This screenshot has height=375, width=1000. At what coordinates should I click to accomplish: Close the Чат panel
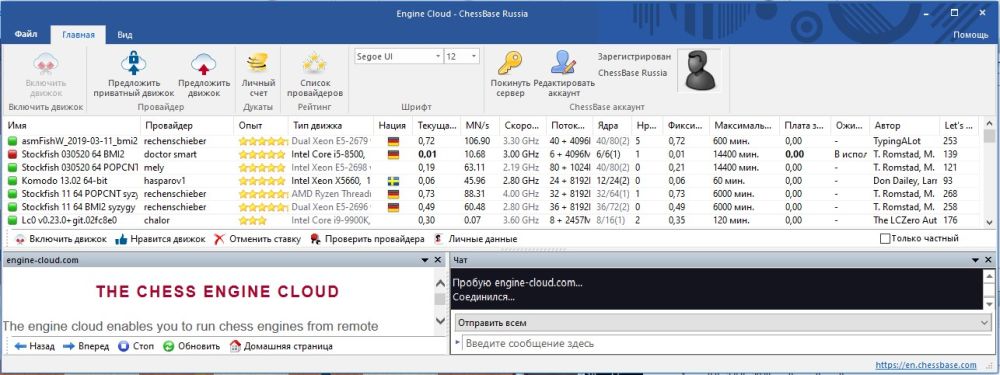(x=988, y=260)
